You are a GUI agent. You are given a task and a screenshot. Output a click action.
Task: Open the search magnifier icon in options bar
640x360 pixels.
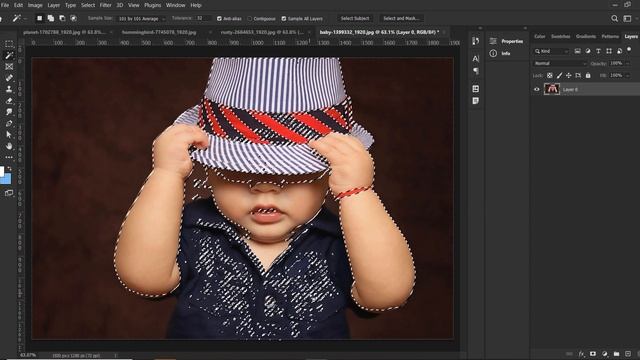pos(614,18)
